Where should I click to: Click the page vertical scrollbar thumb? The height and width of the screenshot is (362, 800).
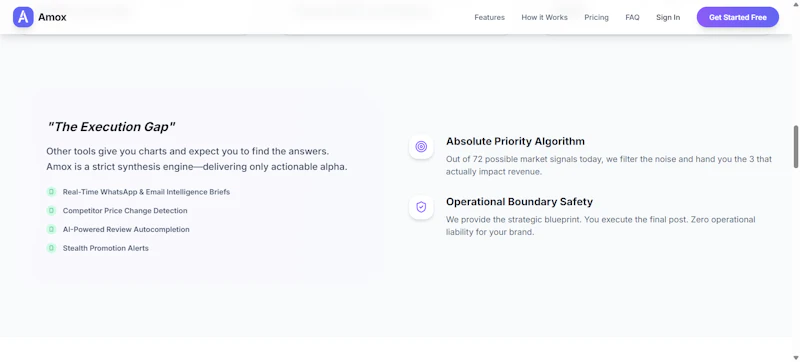[x=796, y=146]
